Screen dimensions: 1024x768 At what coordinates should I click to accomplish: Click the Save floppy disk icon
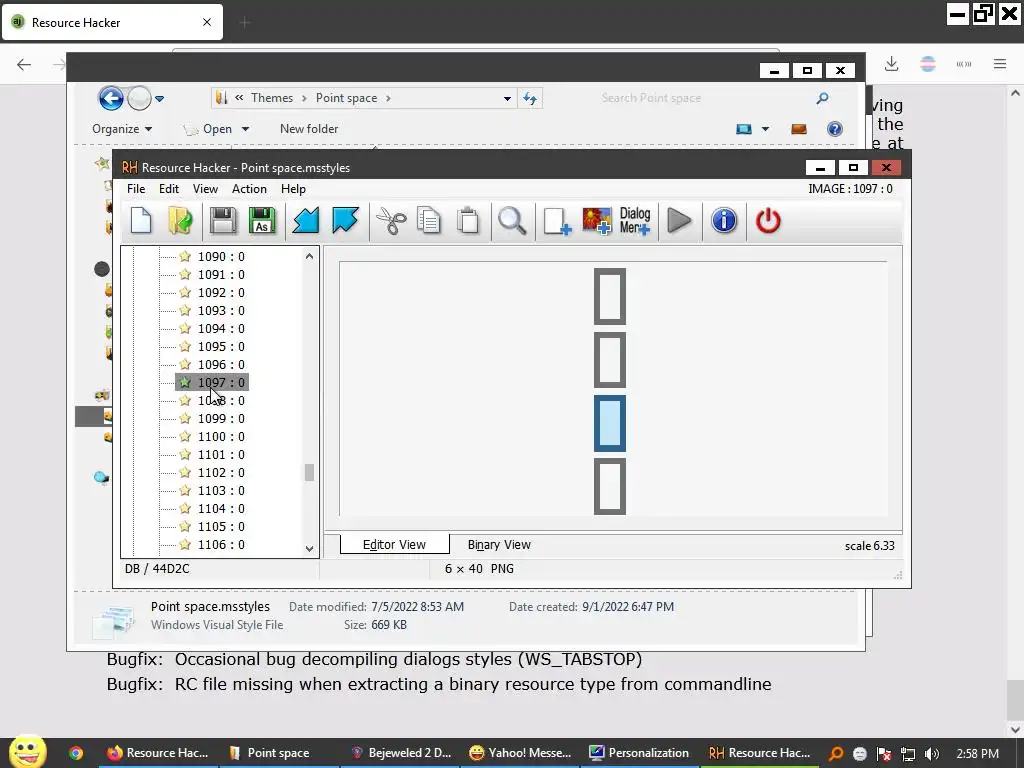click(223, 221)
